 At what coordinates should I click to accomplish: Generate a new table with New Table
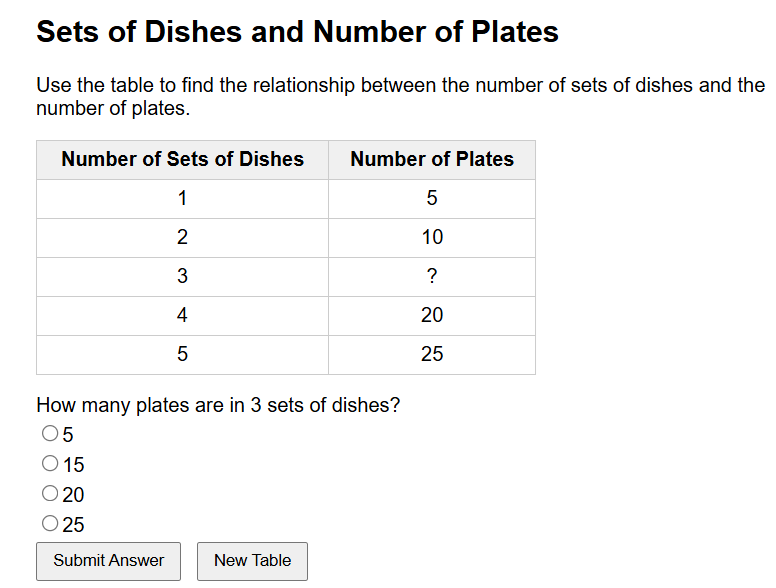tap(252, 561)
